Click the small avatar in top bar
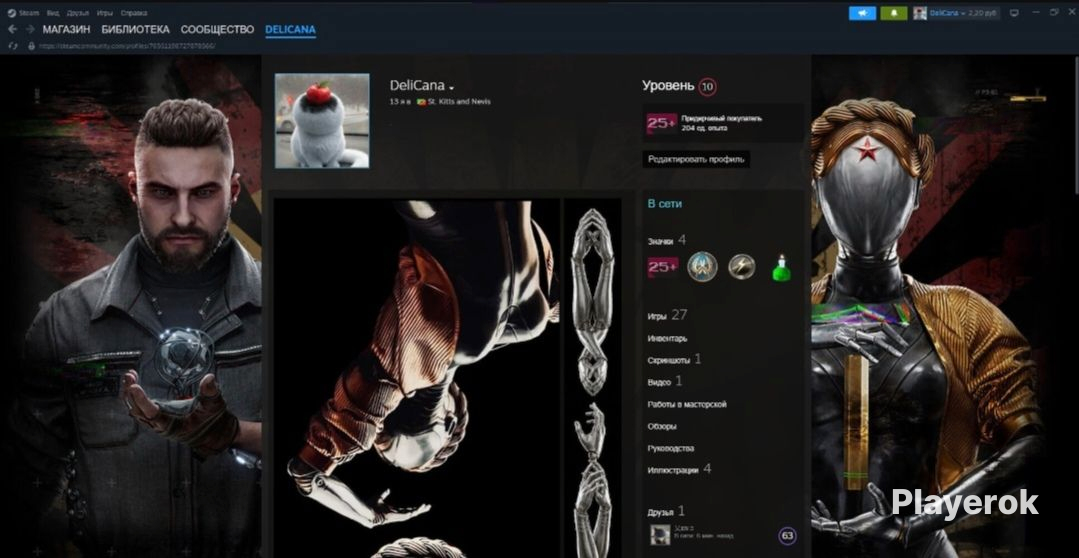 pos(920,13)
